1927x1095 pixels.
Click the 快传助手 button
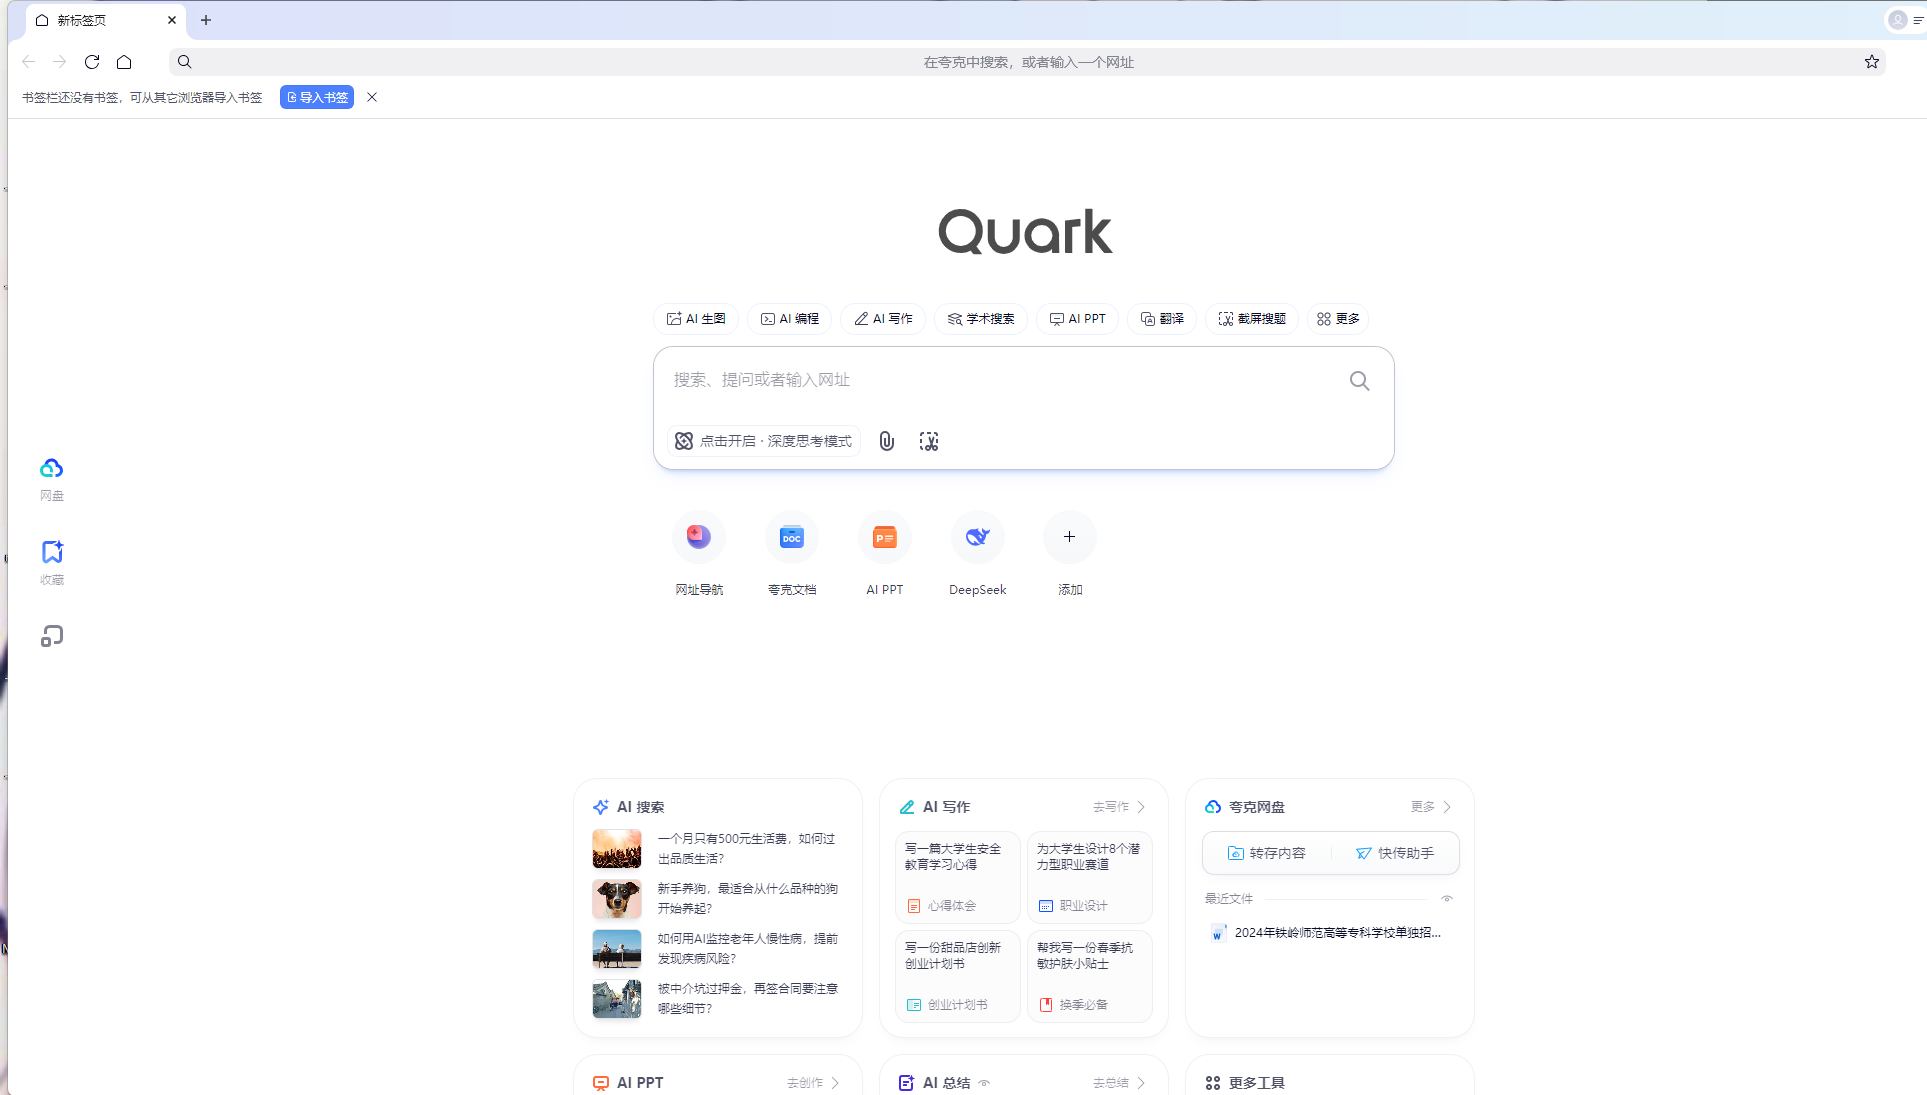[1395, 853]
